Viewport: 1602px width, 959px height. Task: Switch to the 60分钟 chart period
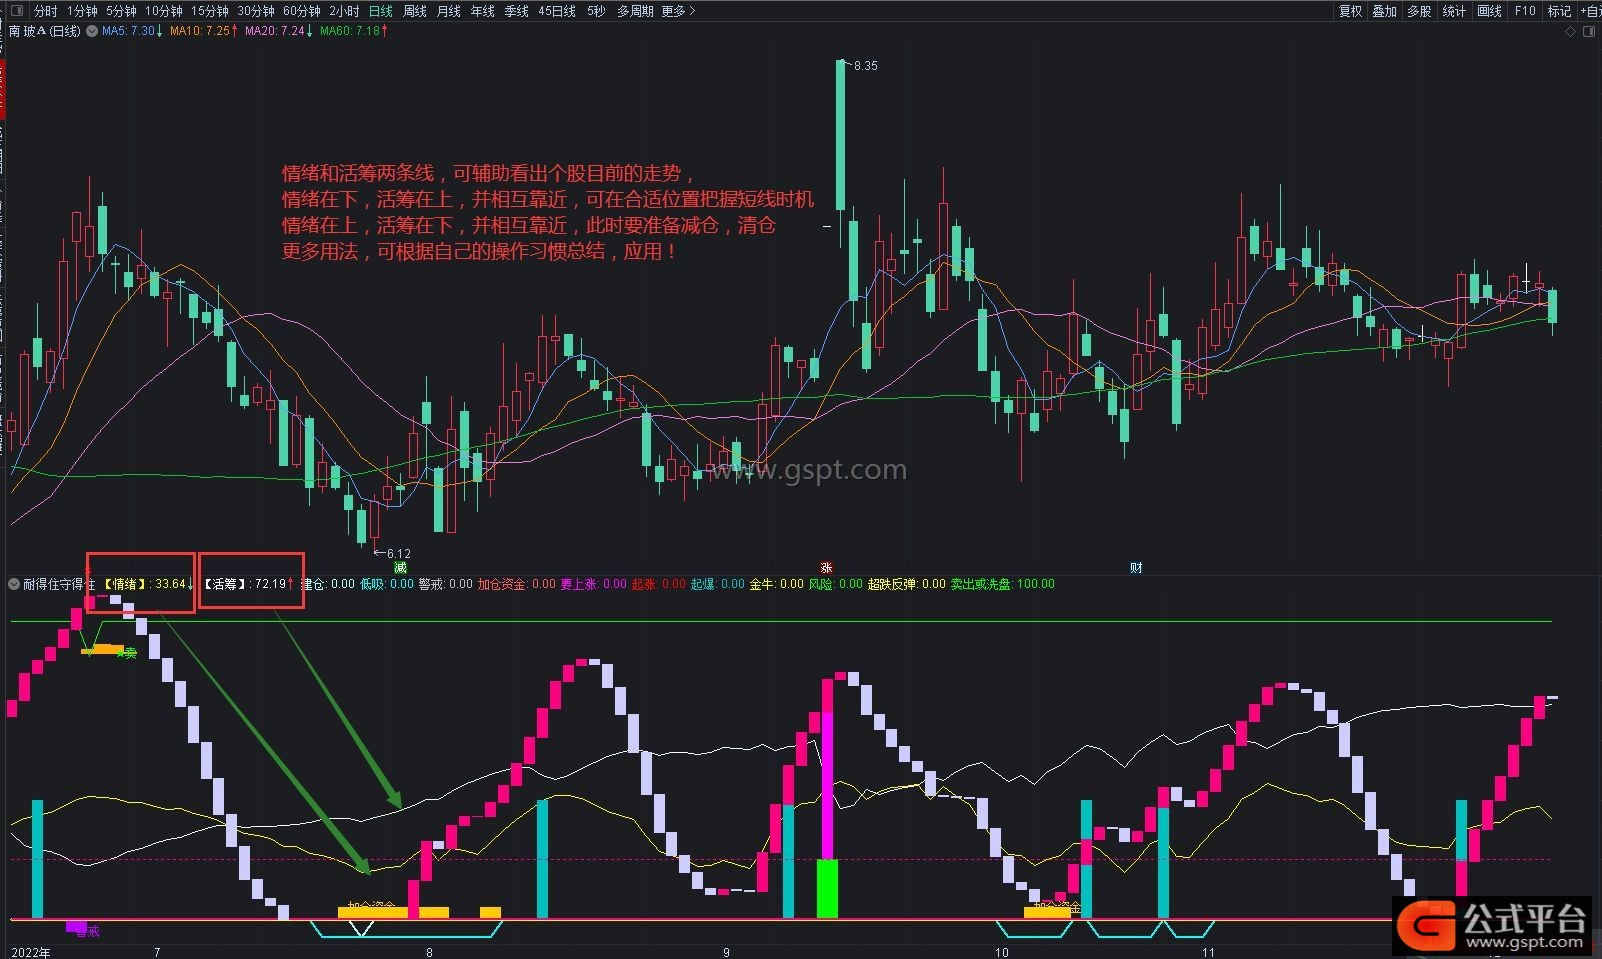302,11
